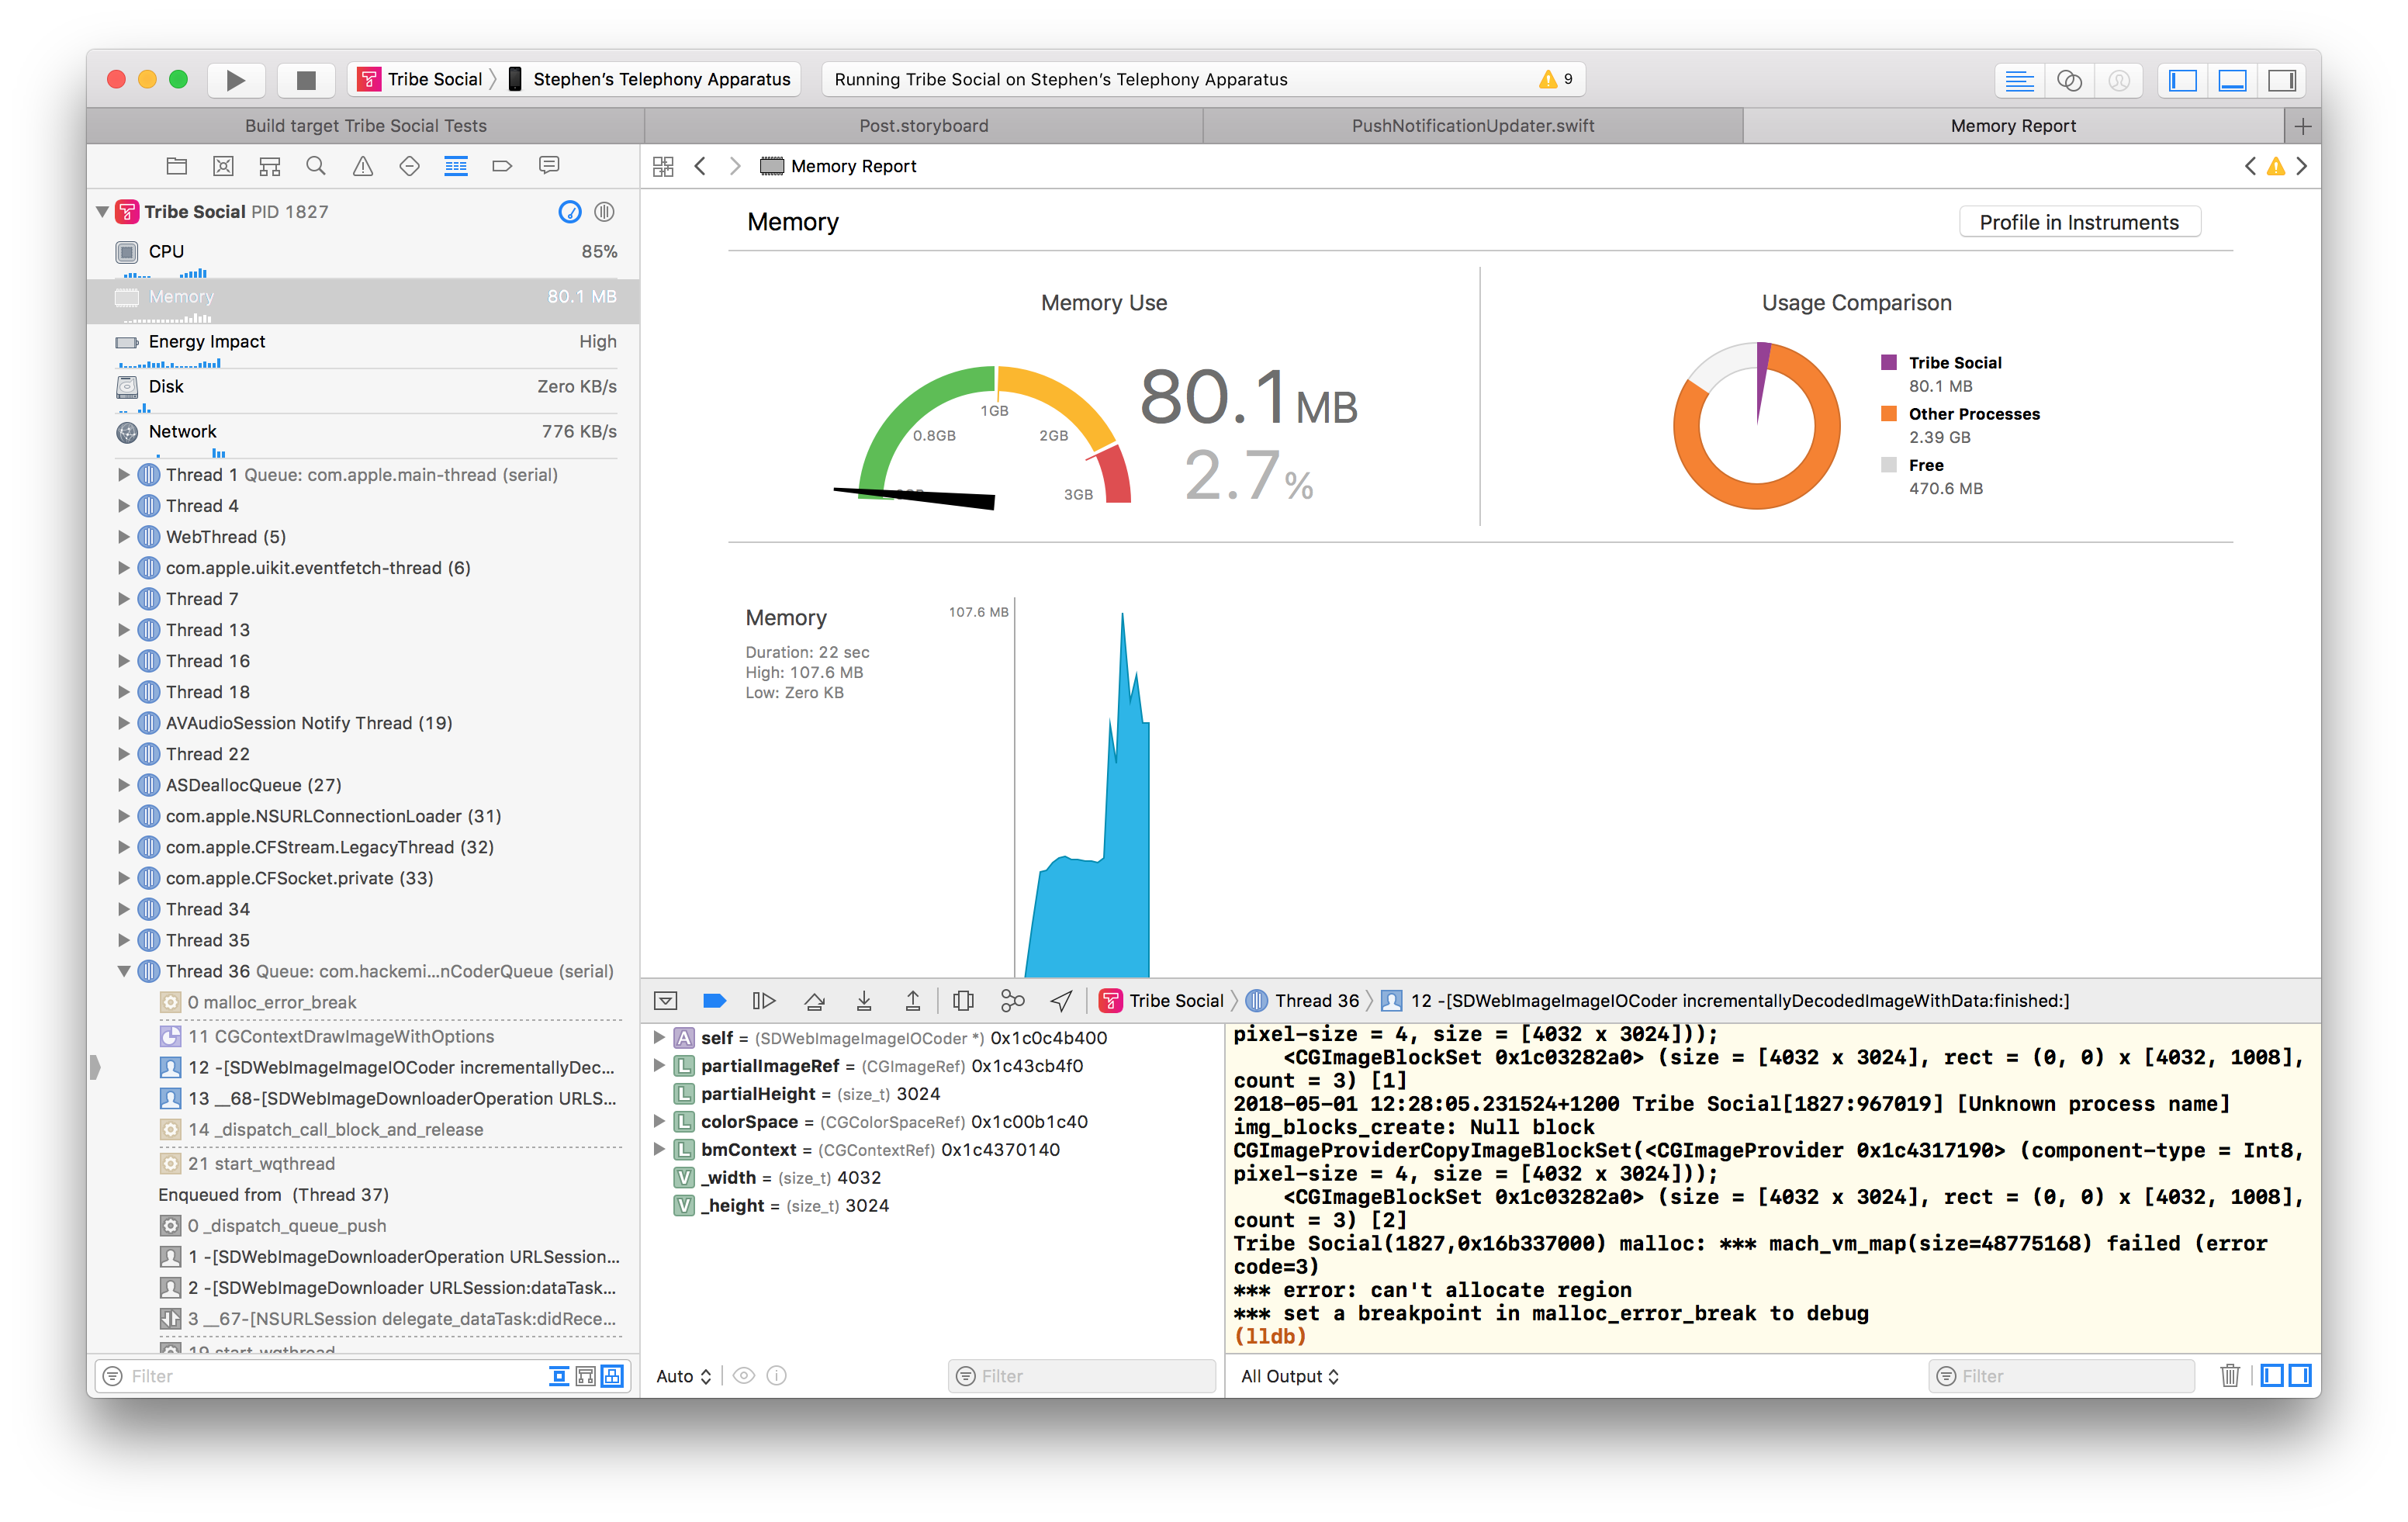Click the Simulate Location arrow icon
The image size is (2408, 1522).
click(x=1062, y=1001)
